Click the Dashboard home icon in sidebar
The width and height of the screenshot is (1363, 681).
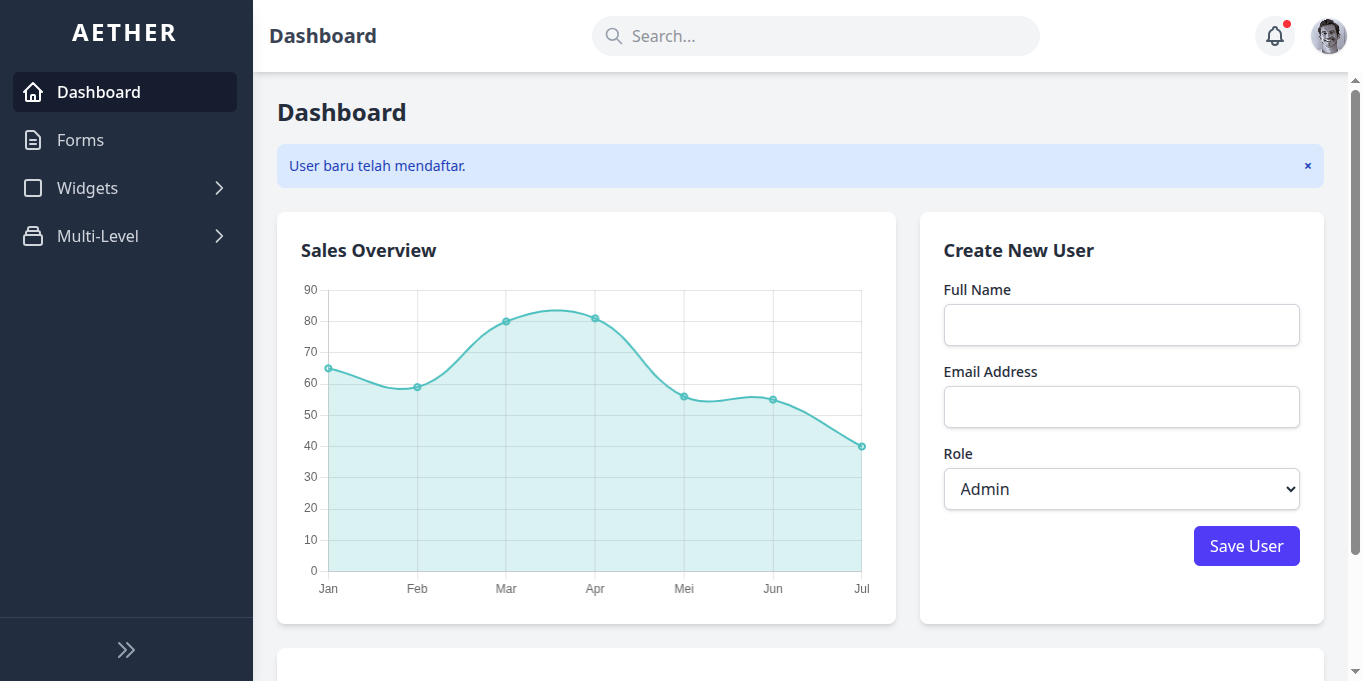[x=33, y=92]
